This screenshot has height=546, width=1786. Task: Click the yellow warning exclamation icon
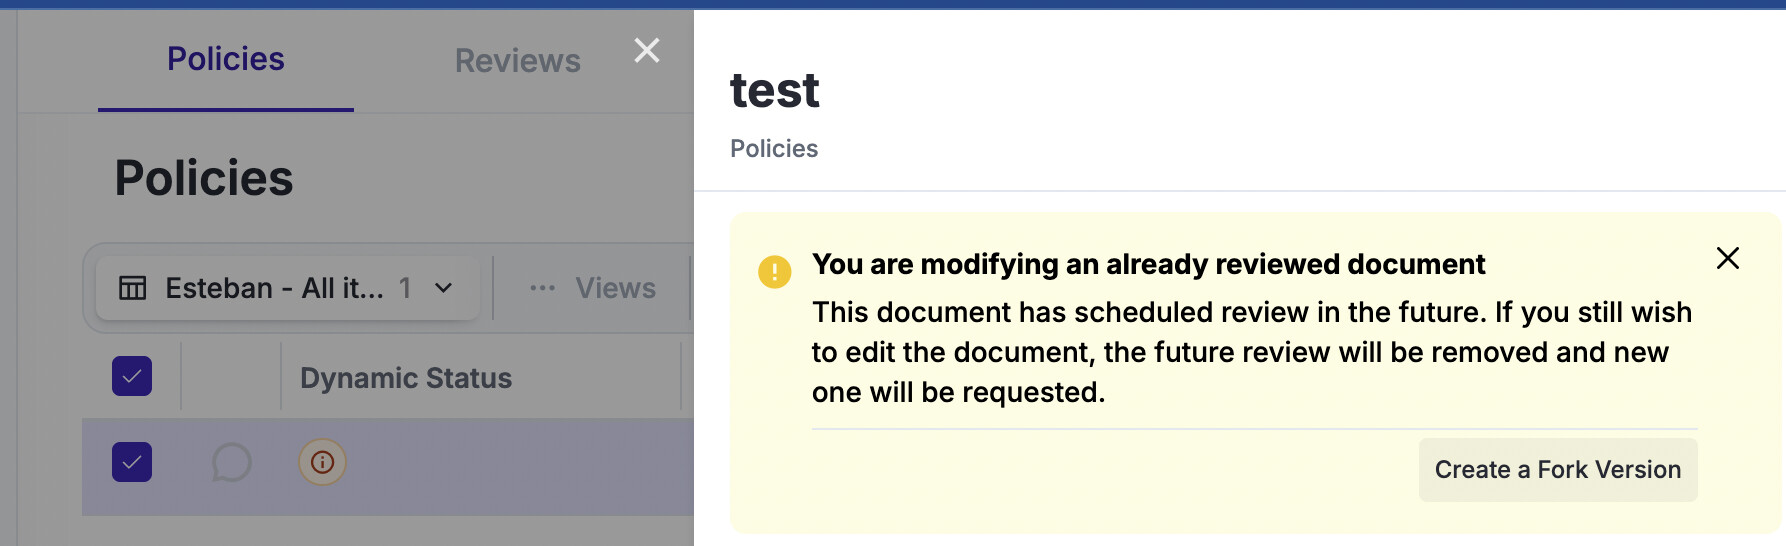tap(774, 271)
